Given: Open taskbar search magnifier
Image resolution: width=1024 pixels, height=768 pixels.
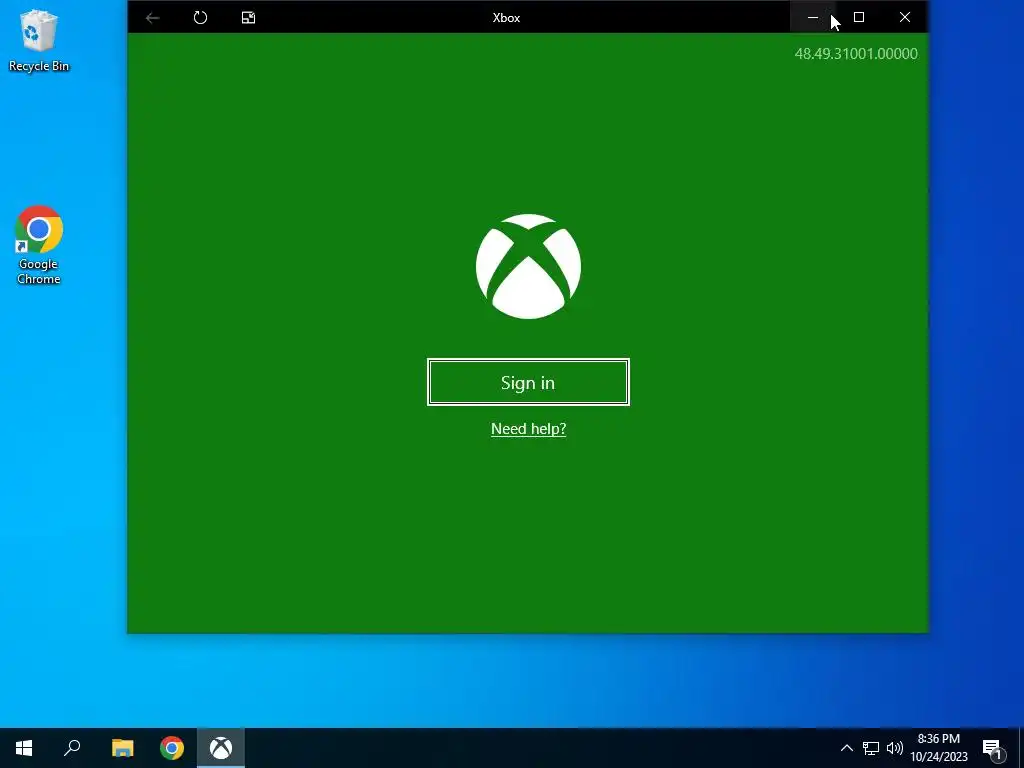Looking at the screenshot, I should [x=72, y=748].
